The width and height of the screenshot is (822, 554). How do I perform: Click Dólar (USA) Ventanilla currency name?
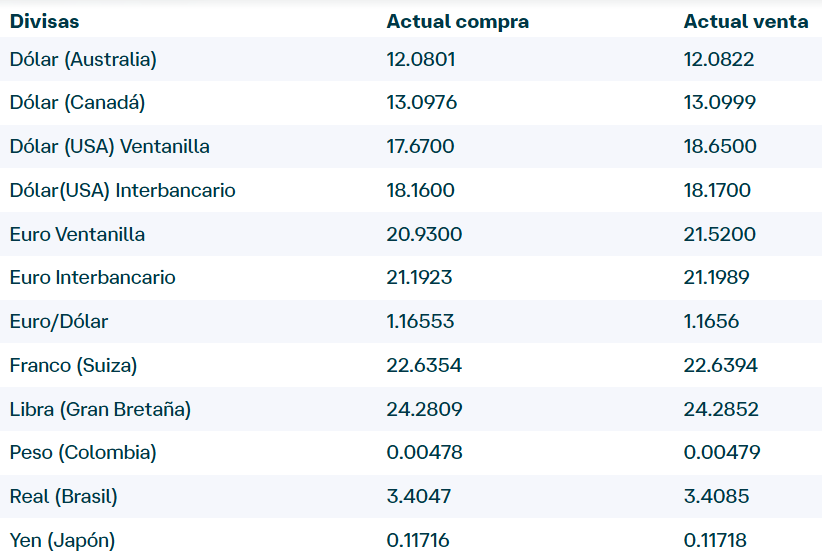[110, 146]
